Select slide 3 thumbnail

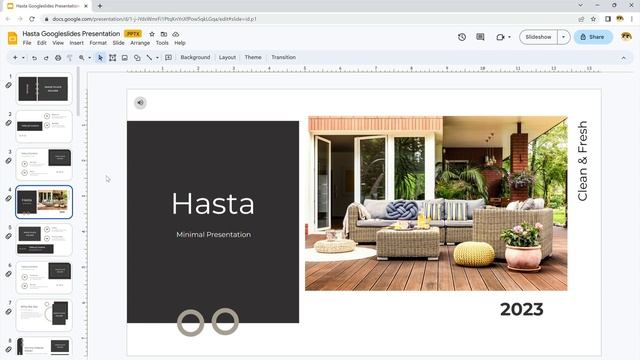(x=44, y=164)
